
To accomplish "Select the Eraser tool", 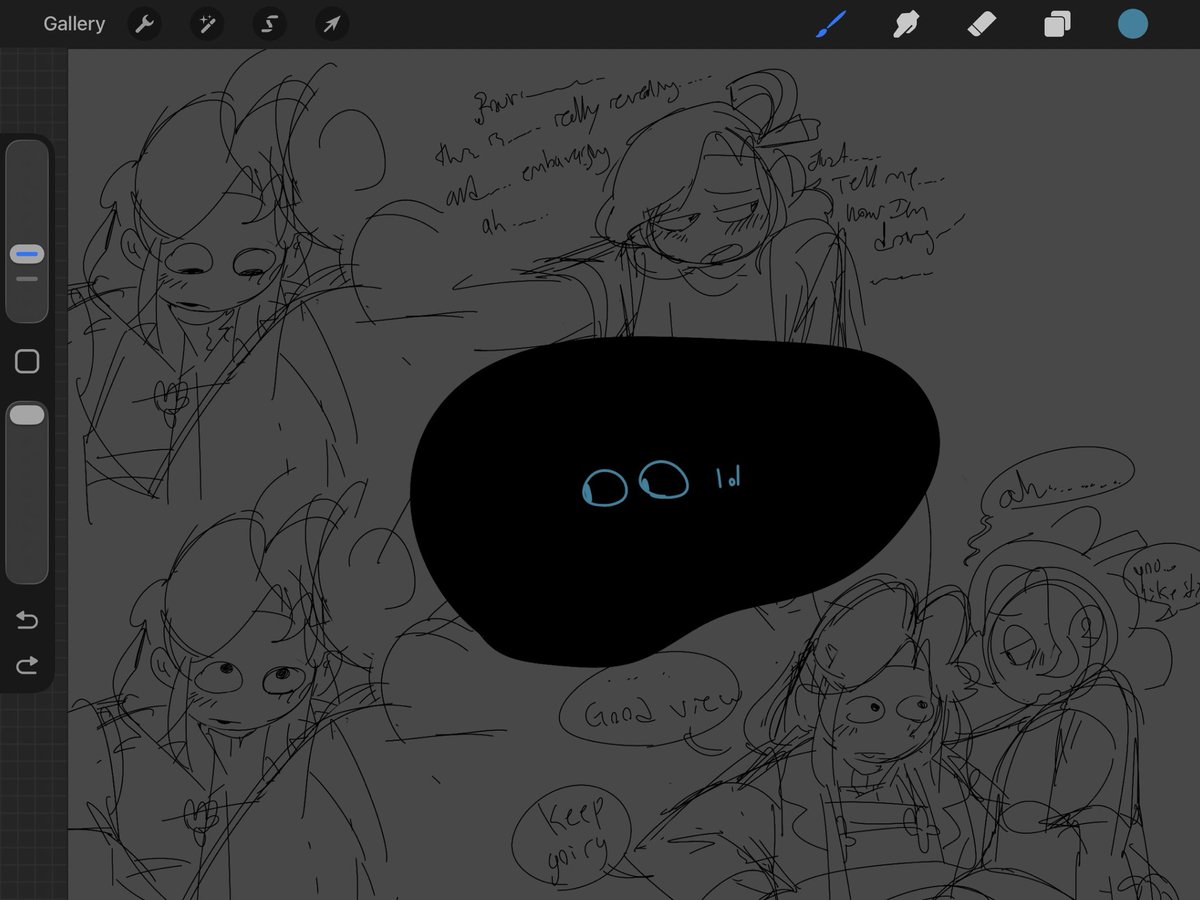I will point(982,24).
